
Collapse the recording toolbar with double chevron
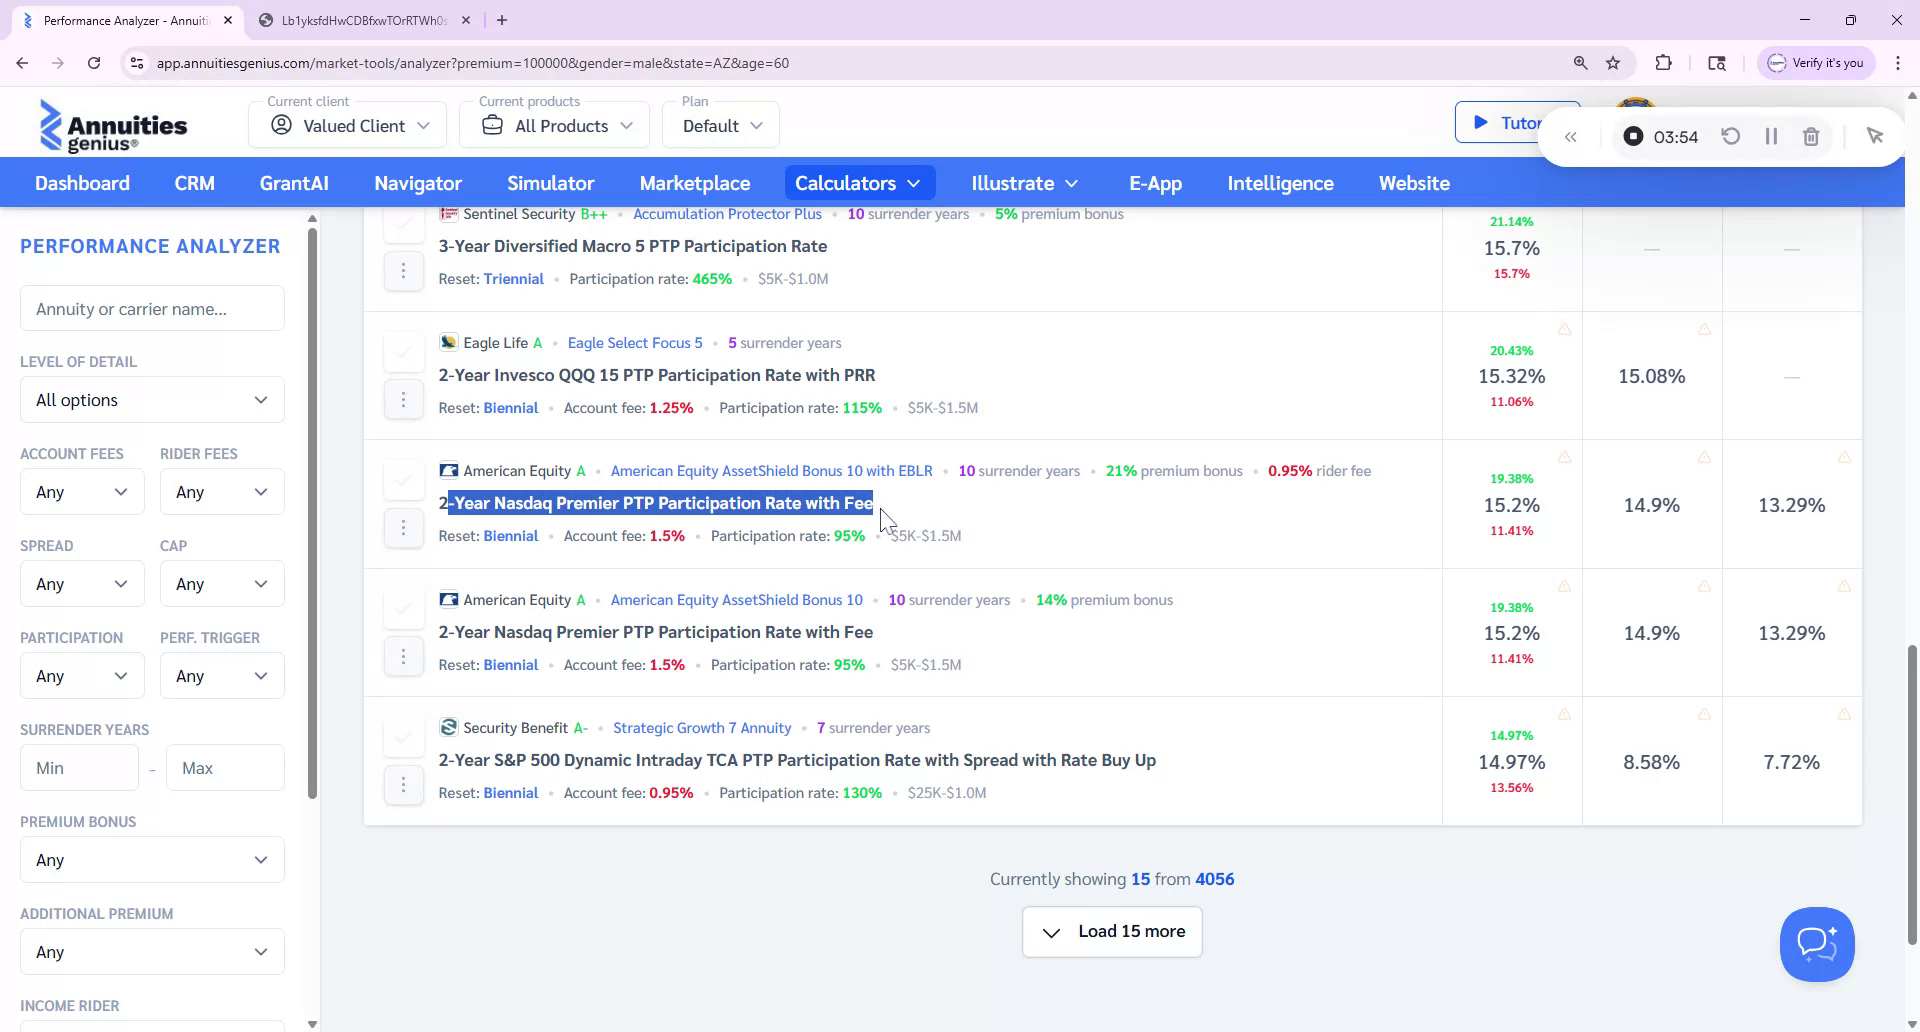click(1571, 136)
